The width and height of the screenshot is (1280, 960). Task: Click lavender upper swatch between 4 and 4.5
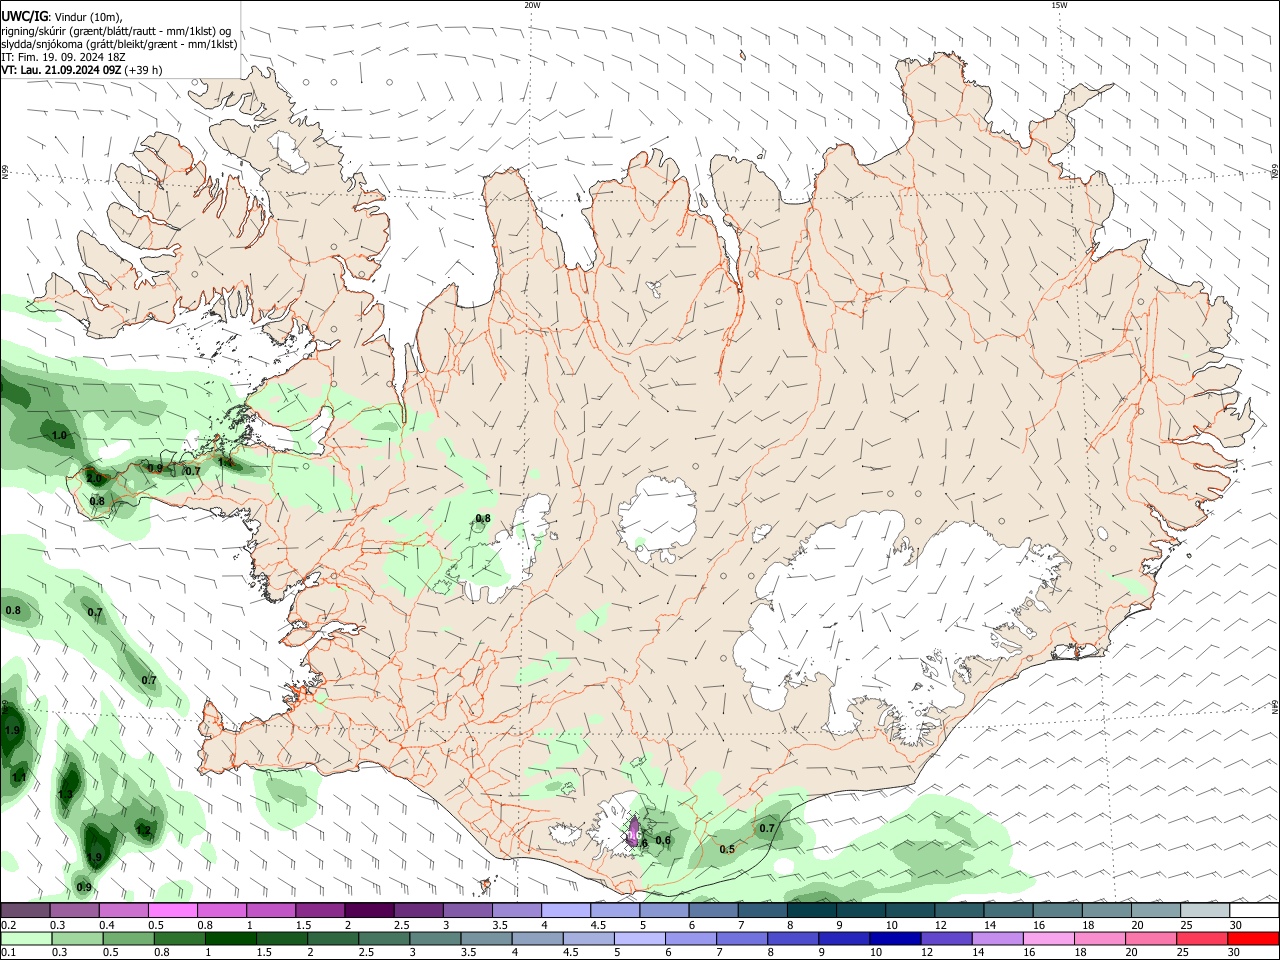(565, 911)
